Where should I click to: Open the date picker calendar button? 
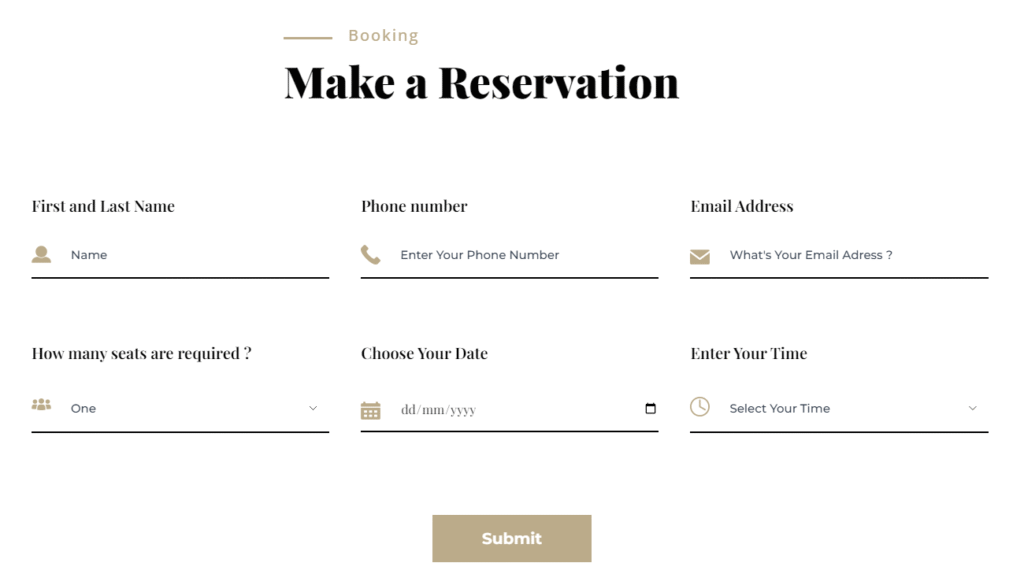coord(651,409)
